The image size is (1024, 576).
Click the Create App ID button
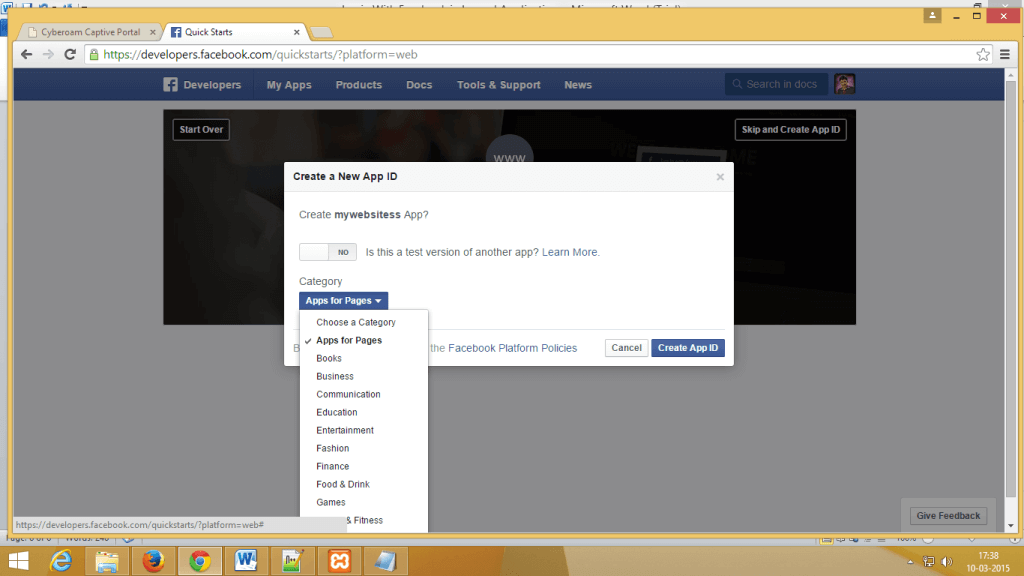(x=688, y=348)
